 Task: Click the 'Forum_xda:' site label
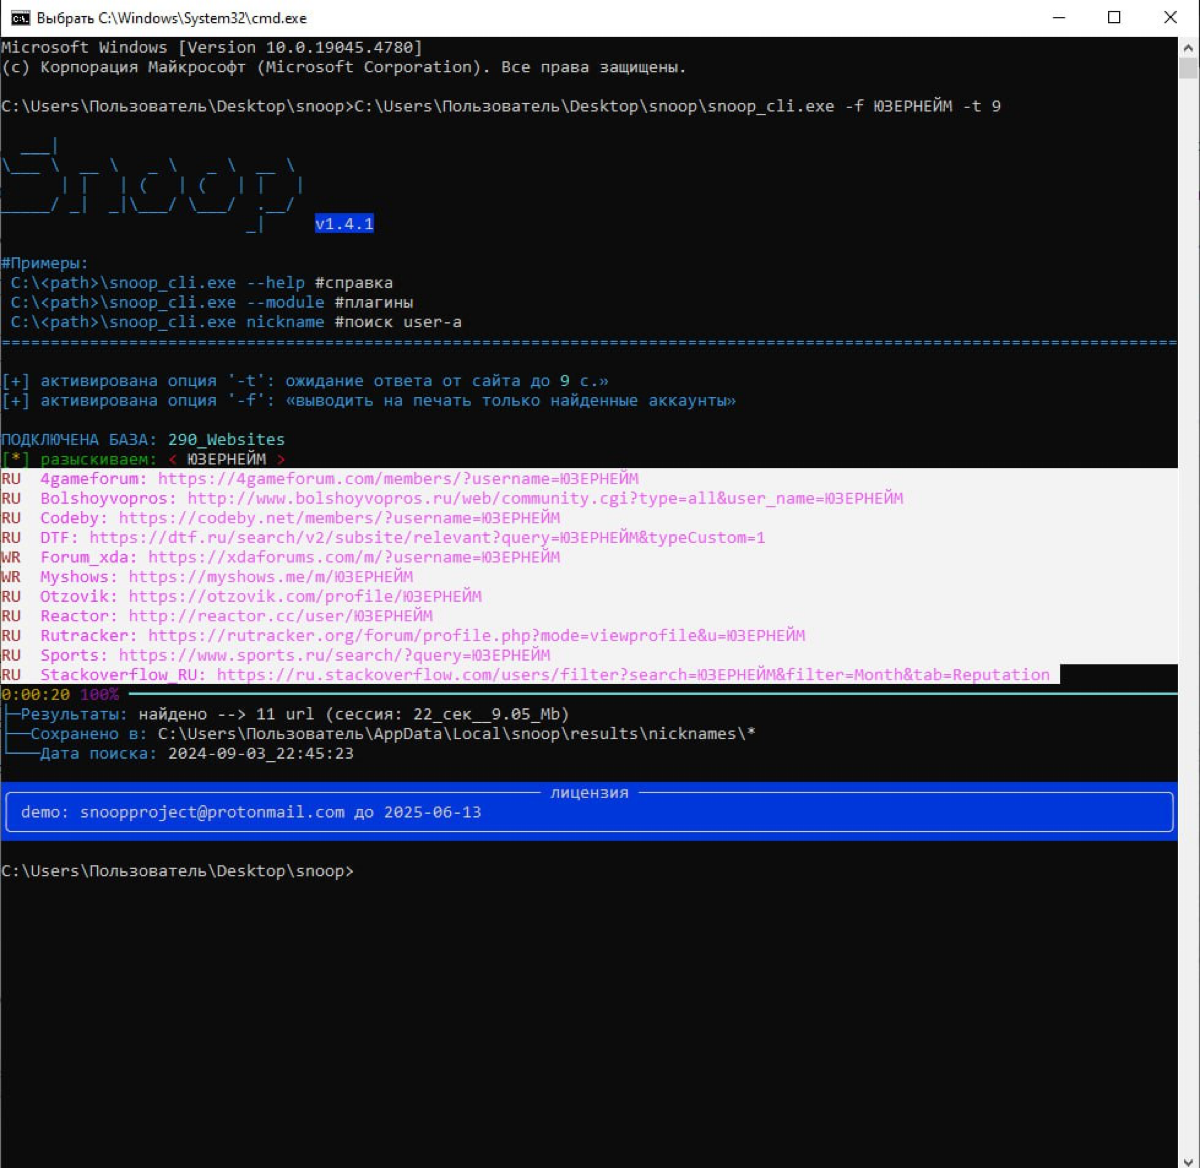89,557
